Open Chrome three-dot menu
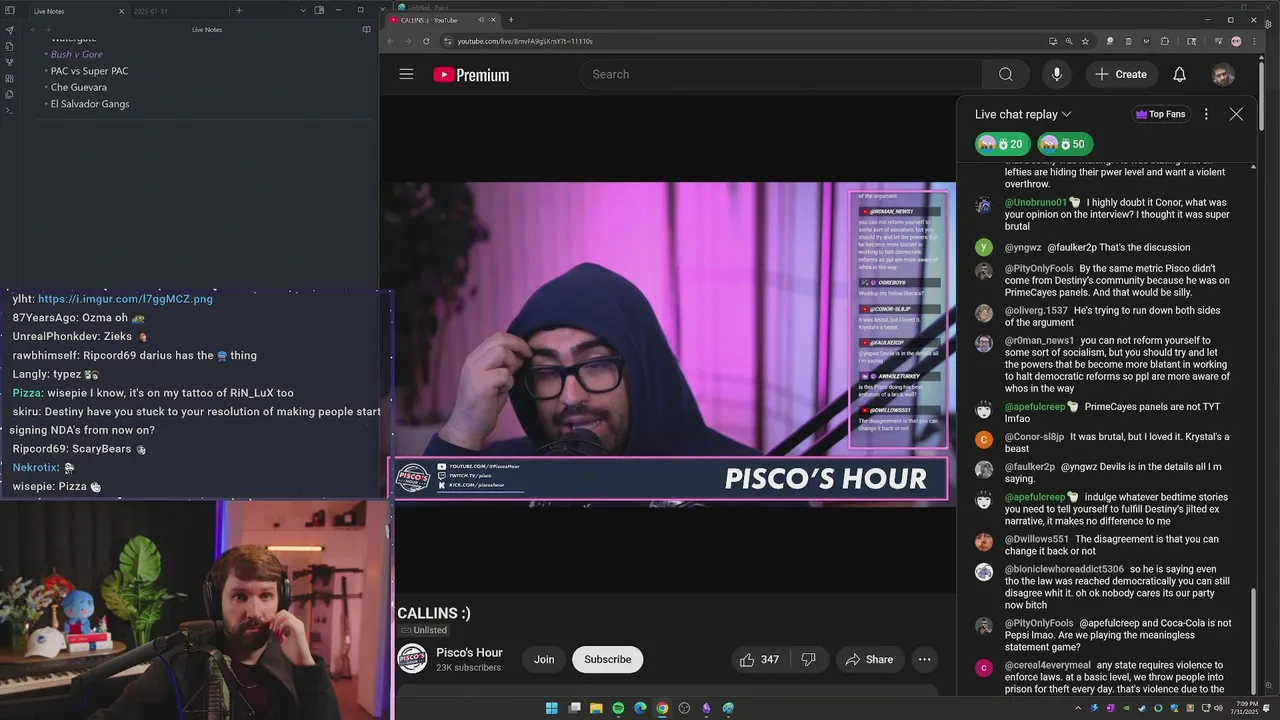This screenshot has height=720, width=1280. pyautogui.click(x=1254, y=41)
